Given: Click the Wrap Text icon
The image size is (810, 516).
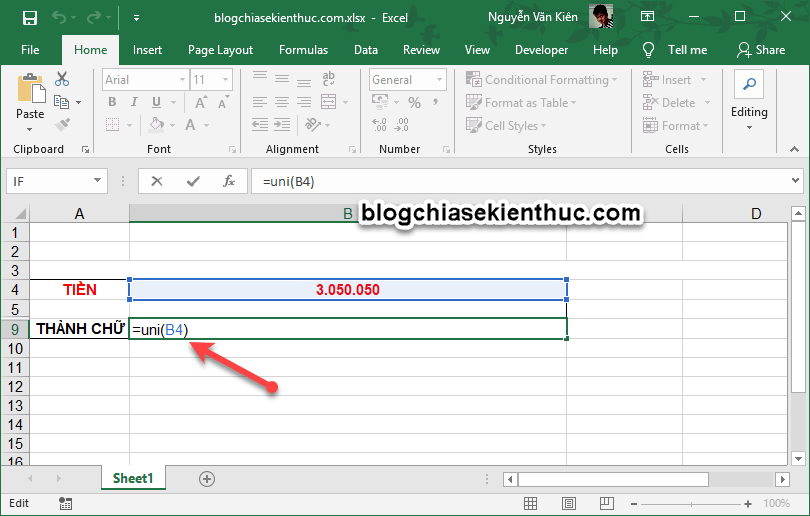Looking at the screenshot, I should (328, 79).
